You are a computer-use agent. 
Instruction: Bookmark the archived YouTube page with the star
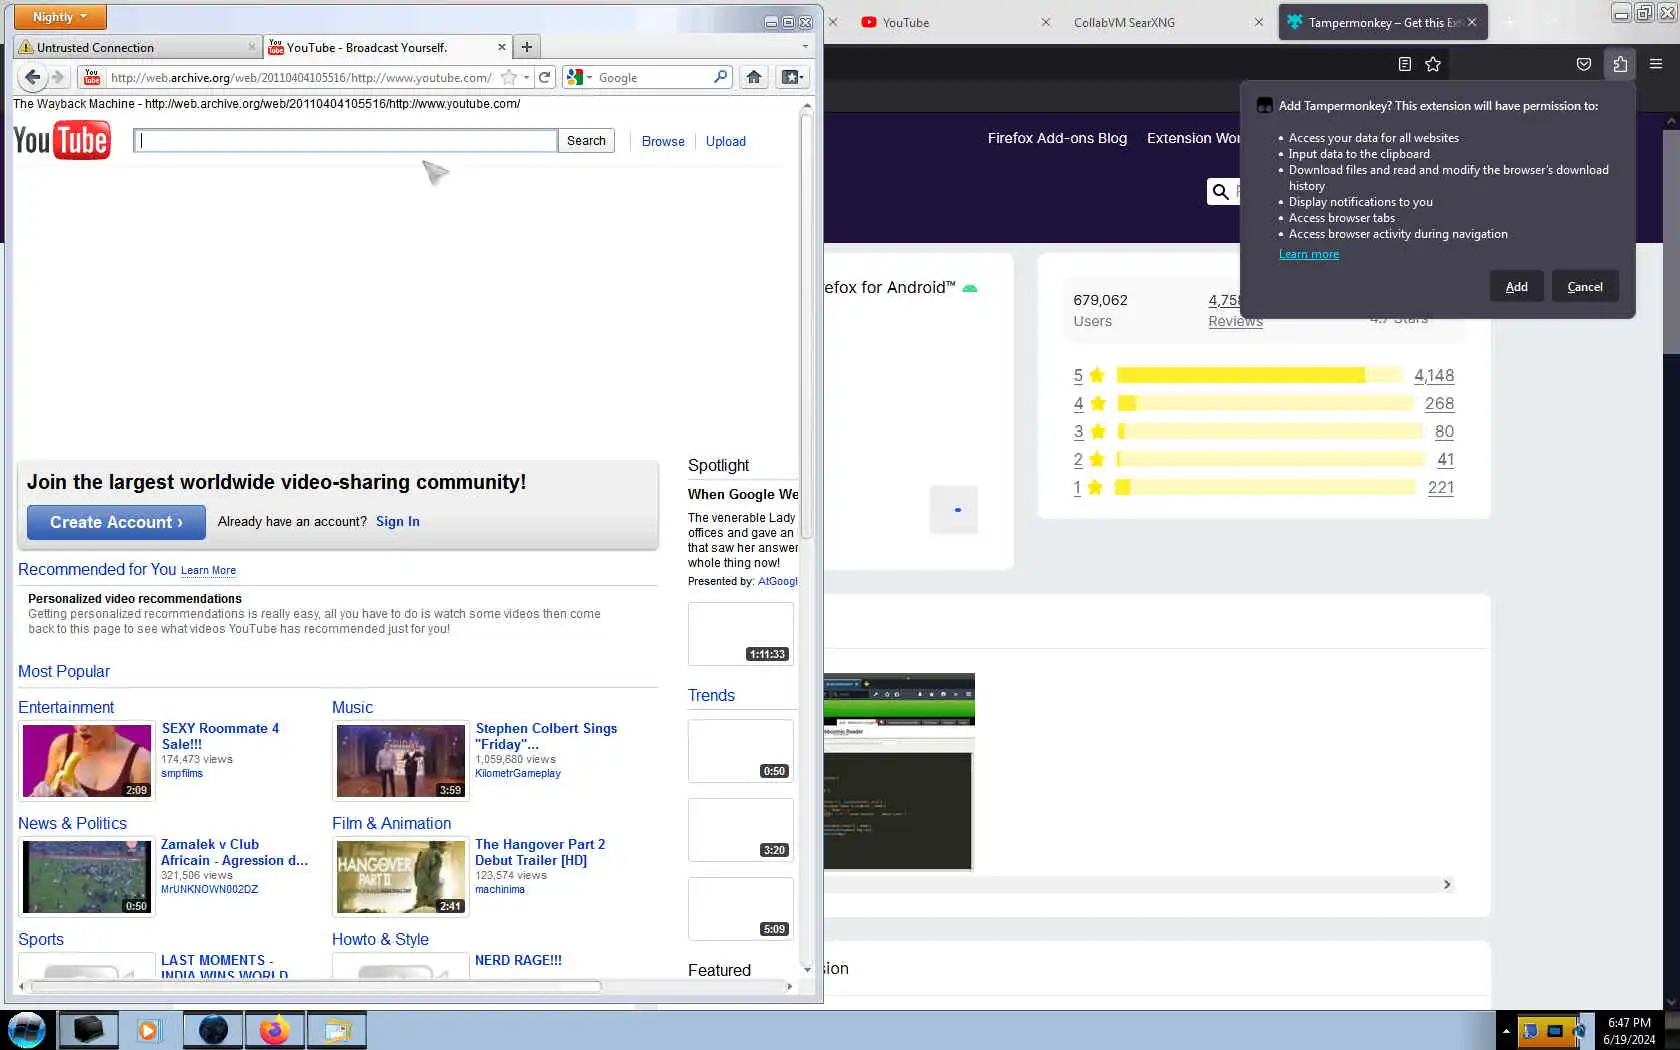point(509,77)
